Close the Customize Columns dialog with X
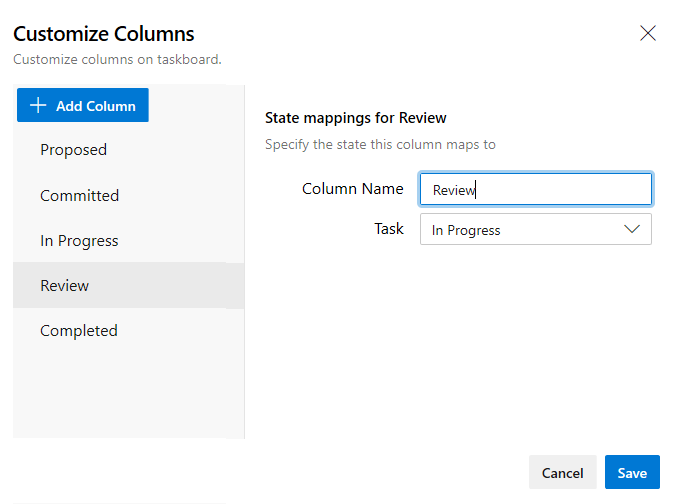 [648, 33]
